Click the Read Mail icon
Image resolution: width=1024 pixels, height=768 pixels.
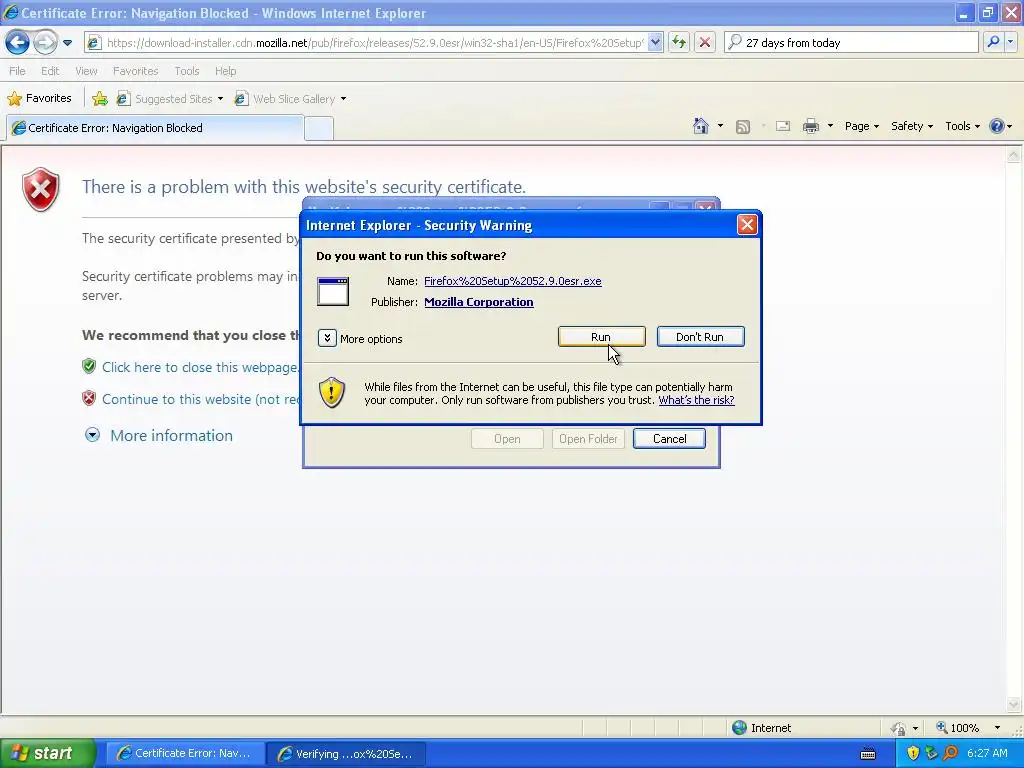click(783, 126)
